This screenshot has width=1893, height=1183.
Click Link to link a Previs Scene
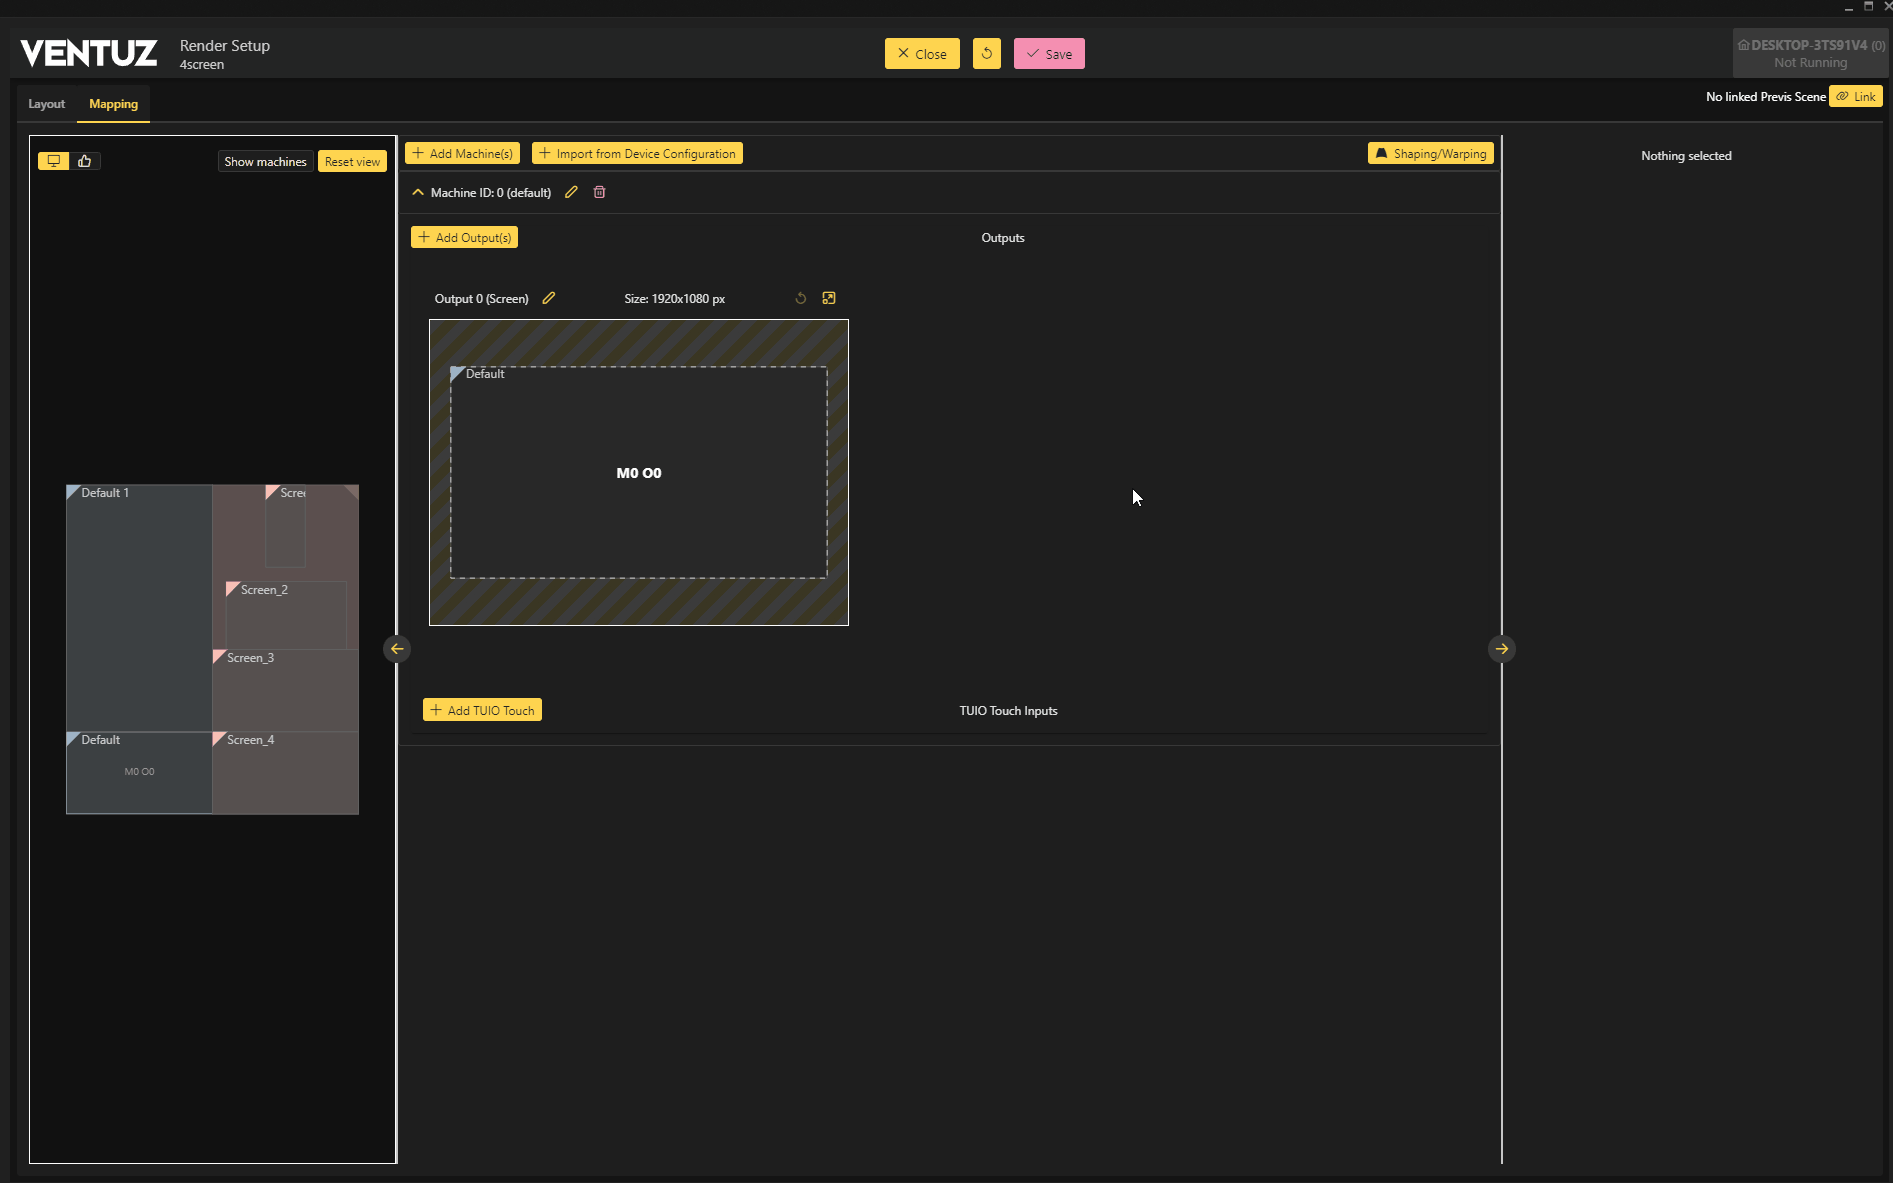click(1856, 96)
